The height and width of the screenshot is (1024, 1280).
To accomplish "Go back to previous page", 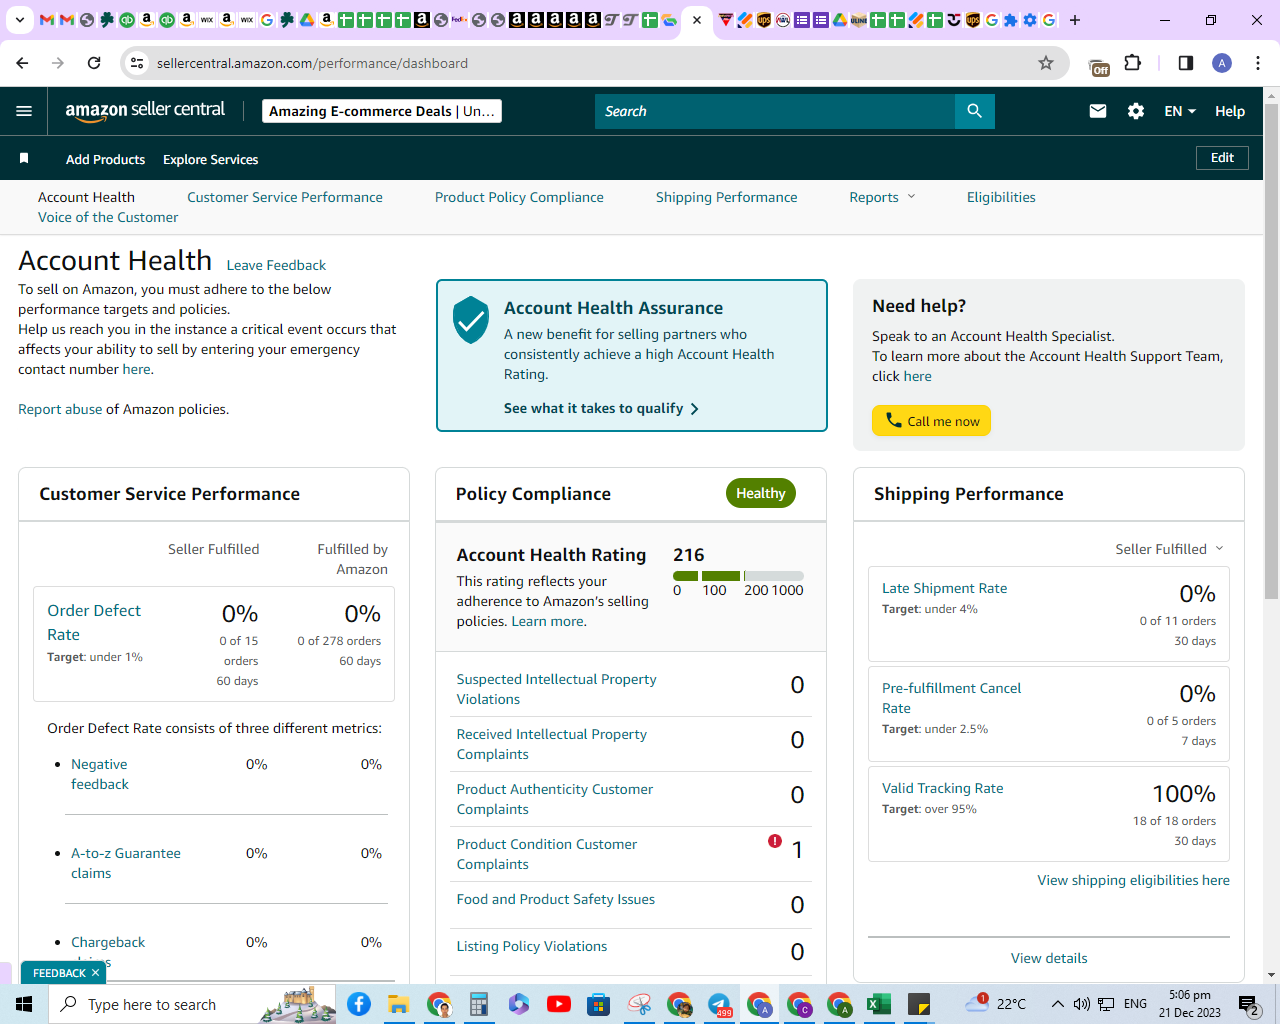I will click(x=22, y=63).
